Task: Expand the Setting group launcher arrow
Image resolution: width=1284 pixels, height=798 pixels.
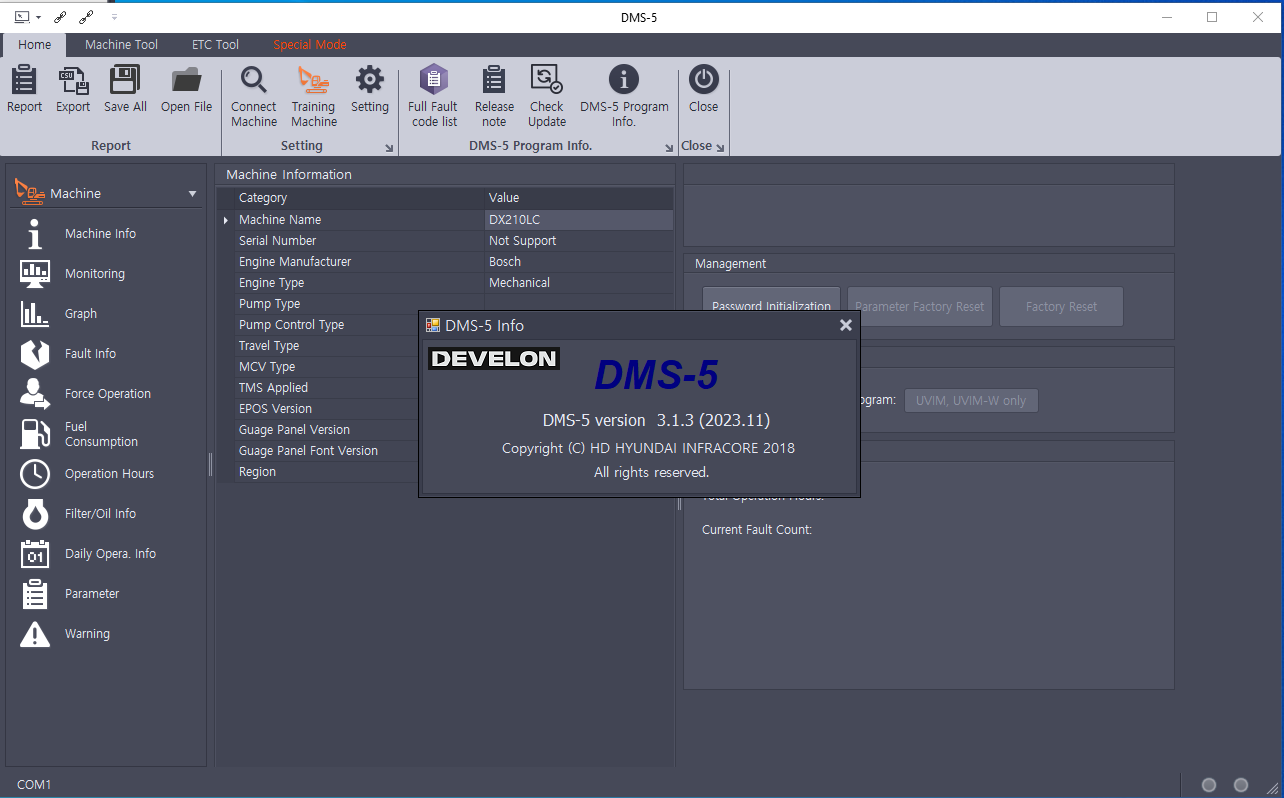Action: click(x=389, y=148)
